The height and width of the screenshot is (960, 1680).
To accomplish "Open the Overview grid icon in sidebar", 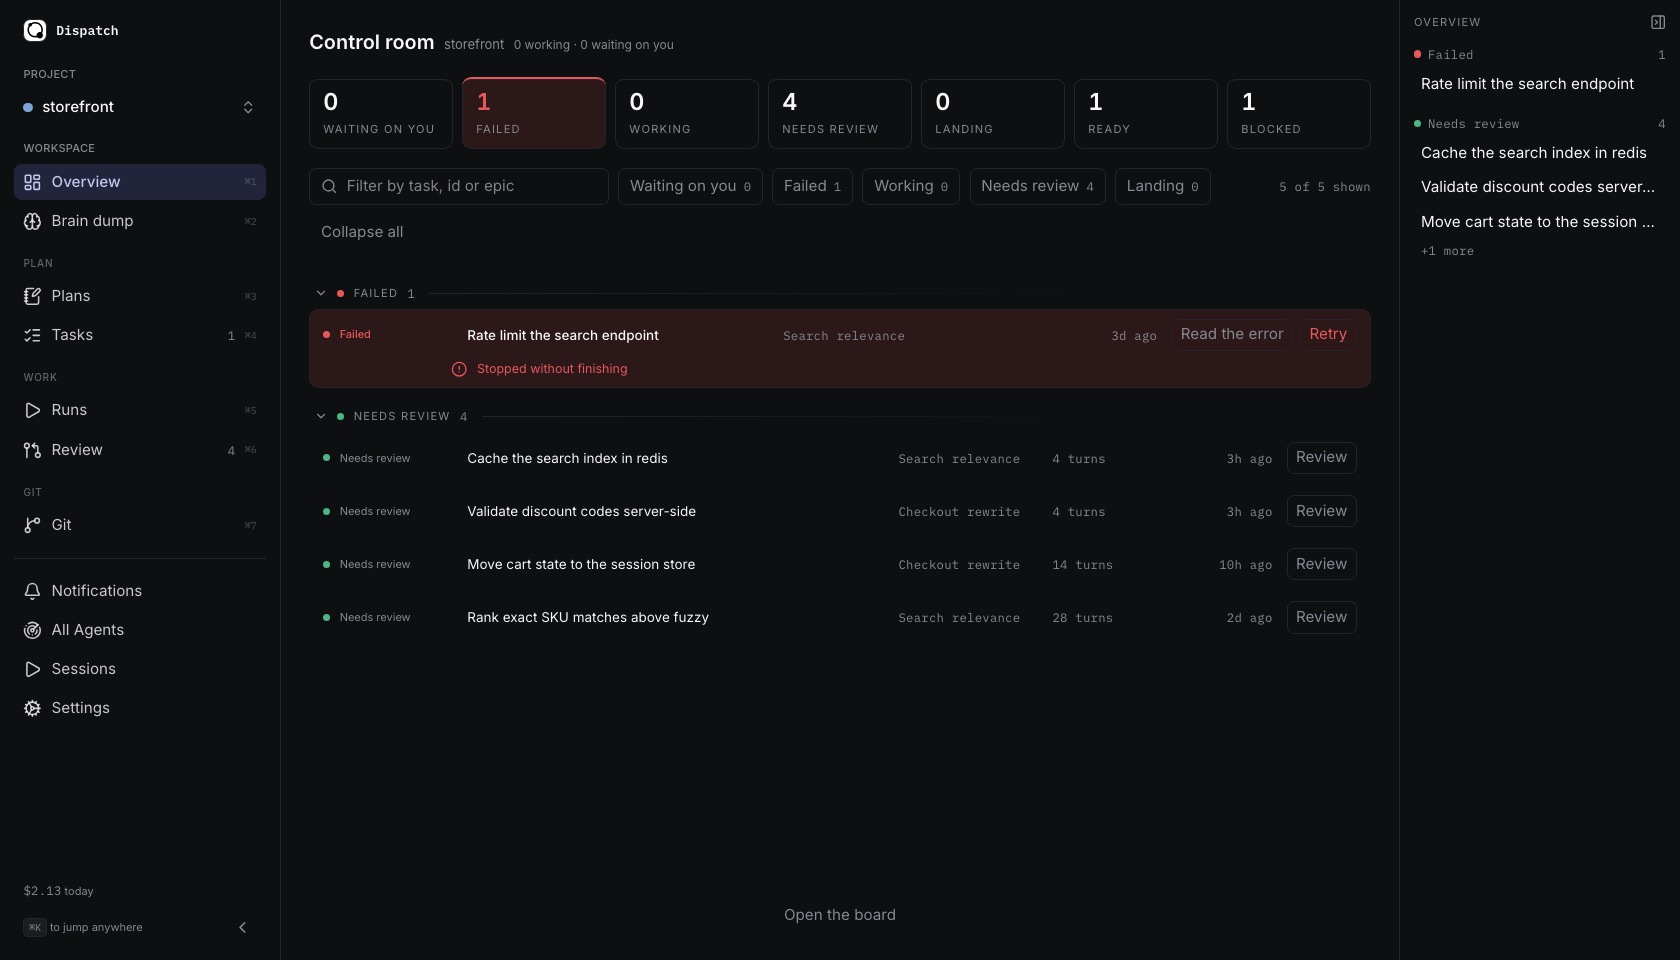I will click(x=32, y=182).
